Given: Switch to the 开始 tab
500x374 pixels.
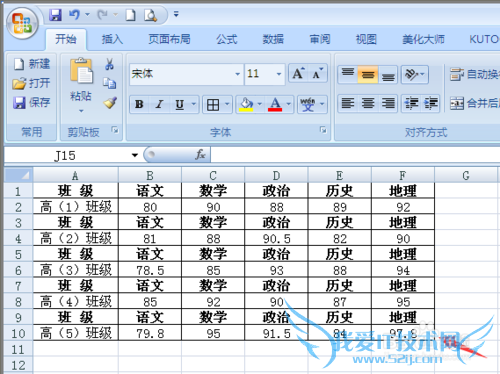Looking at the screenshot, I should coord(66,39).
